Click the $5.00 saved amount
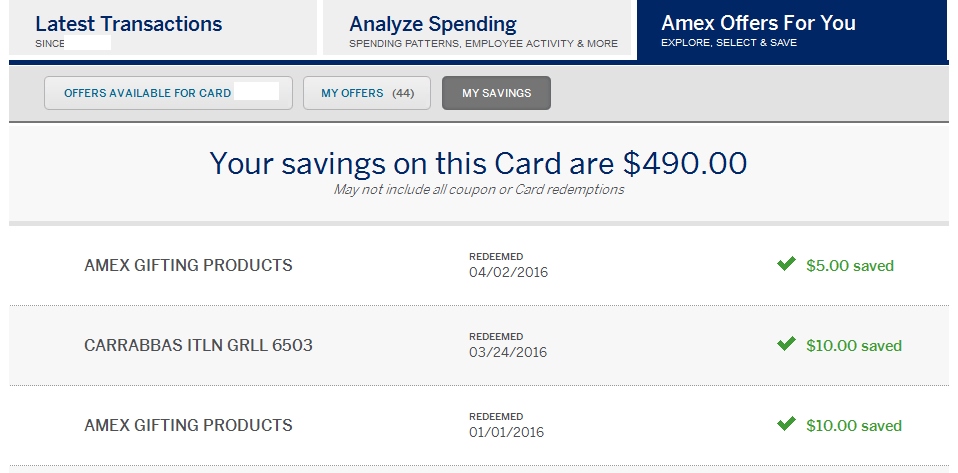Image resolution: width=958 pixels, height=473 pixels. pos(850,266)
